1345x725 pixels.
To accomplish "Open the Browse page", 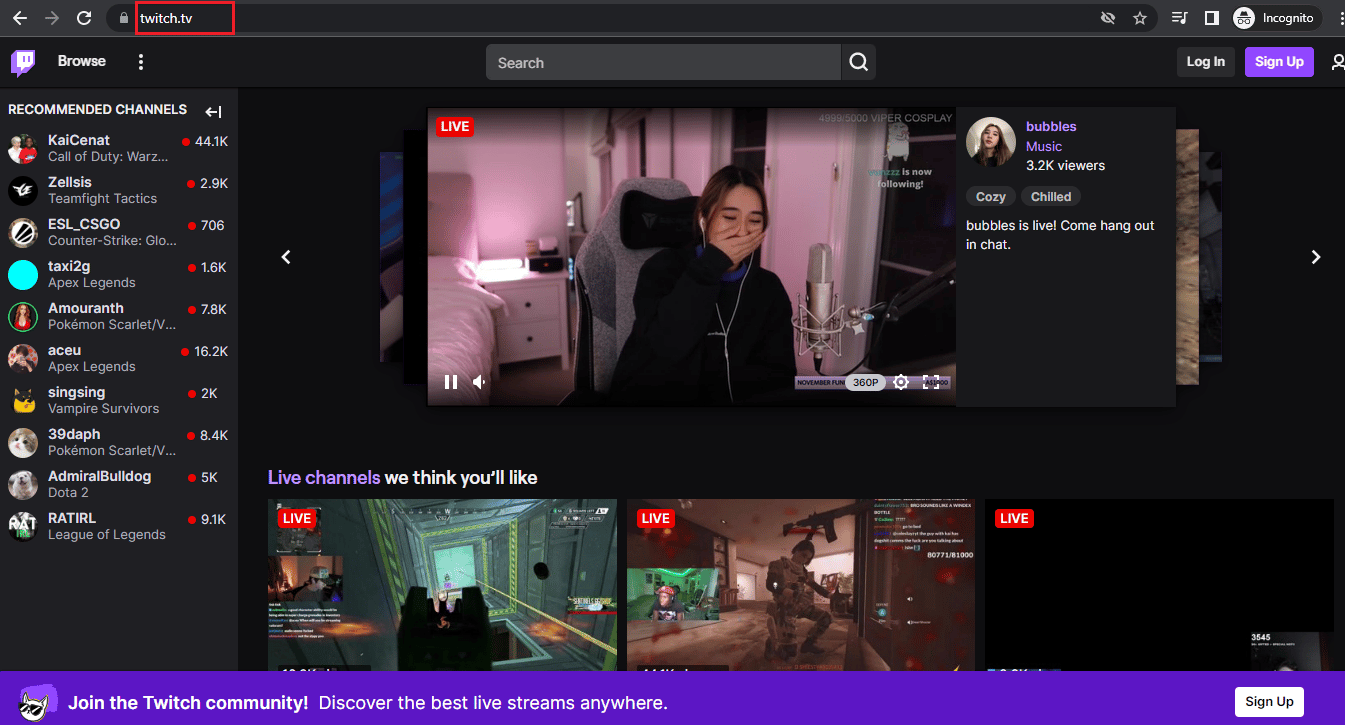I will click(x=81, y=61).
